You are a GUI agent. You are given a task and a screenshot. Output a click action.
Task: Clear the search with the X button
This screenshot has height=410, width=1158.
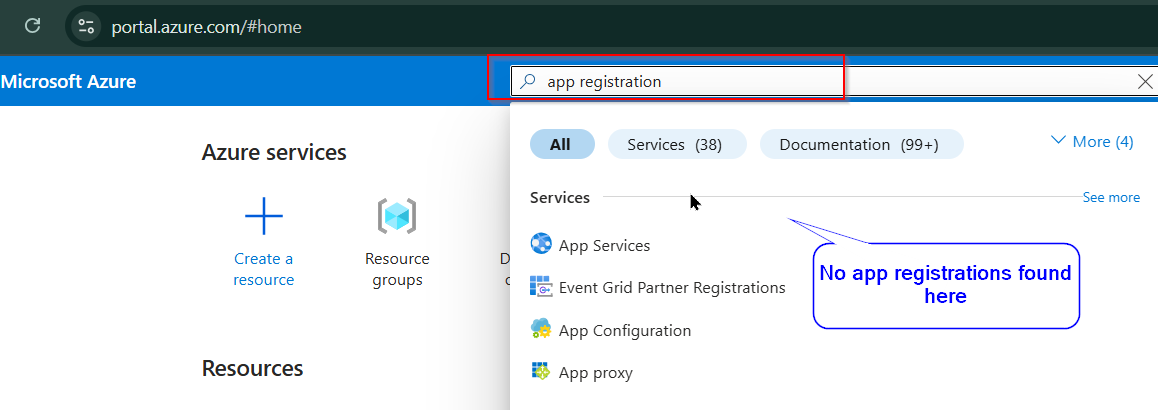pyautogui.click(x=1145, y=81)
